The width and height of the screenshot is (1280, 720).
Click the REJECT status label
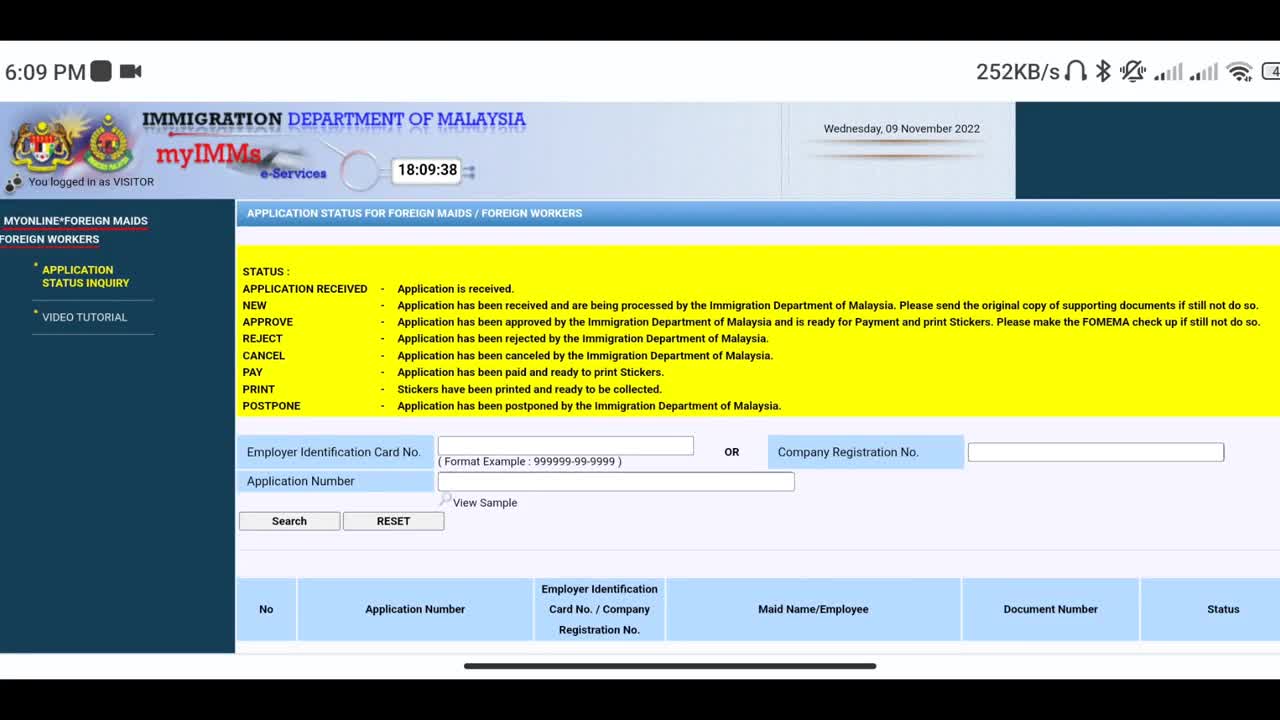[x=262, y=339]
